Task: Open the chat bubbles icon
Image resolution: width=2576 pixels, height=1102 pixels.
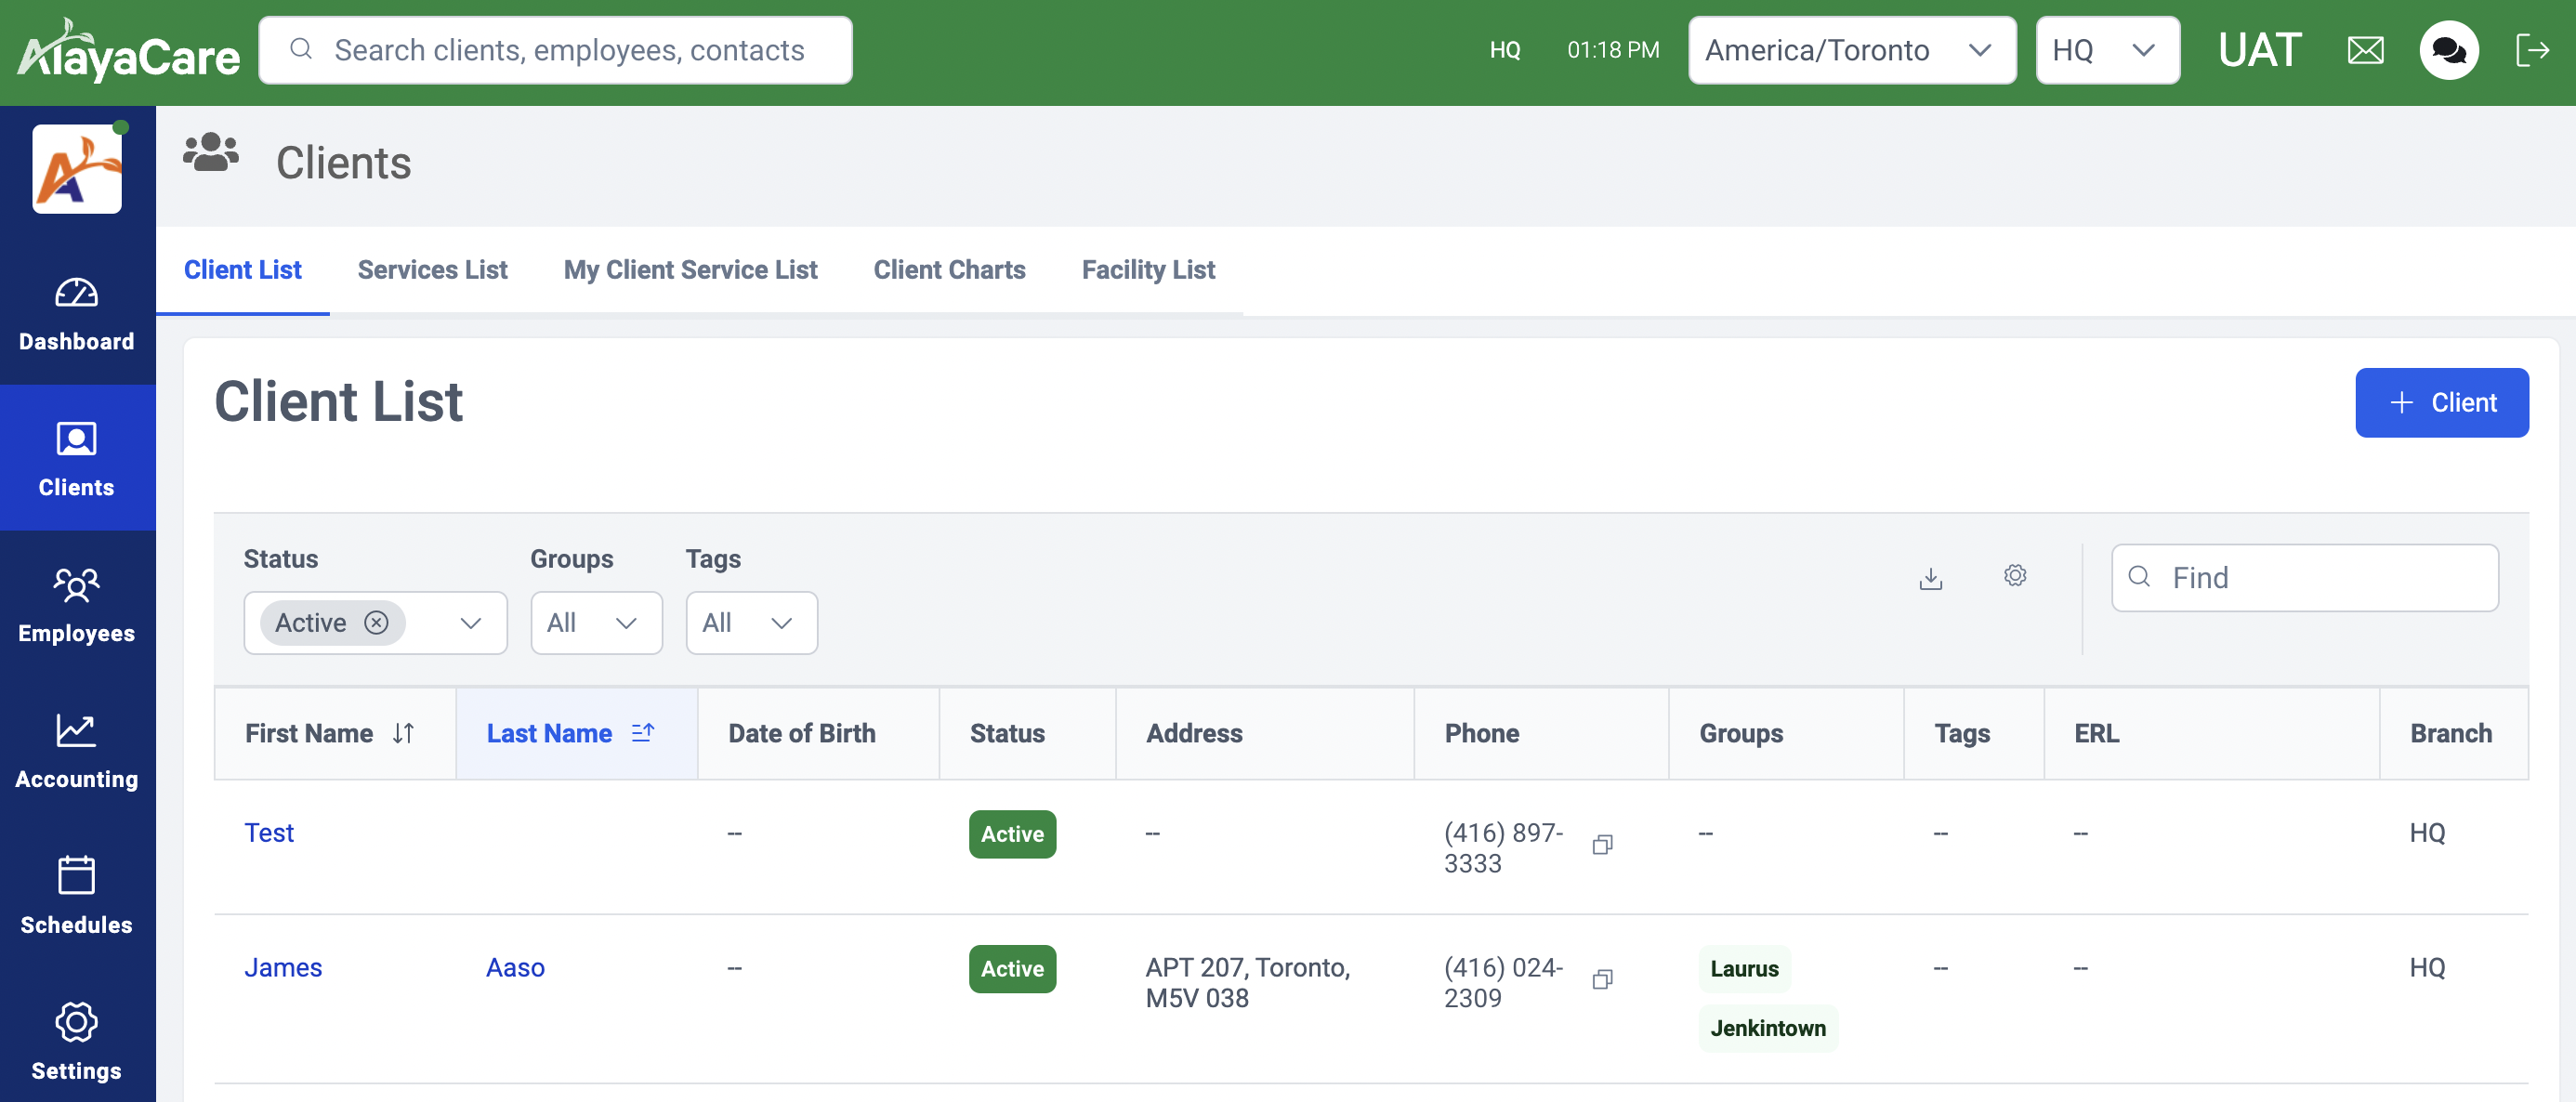Action: click(2448, 50)
